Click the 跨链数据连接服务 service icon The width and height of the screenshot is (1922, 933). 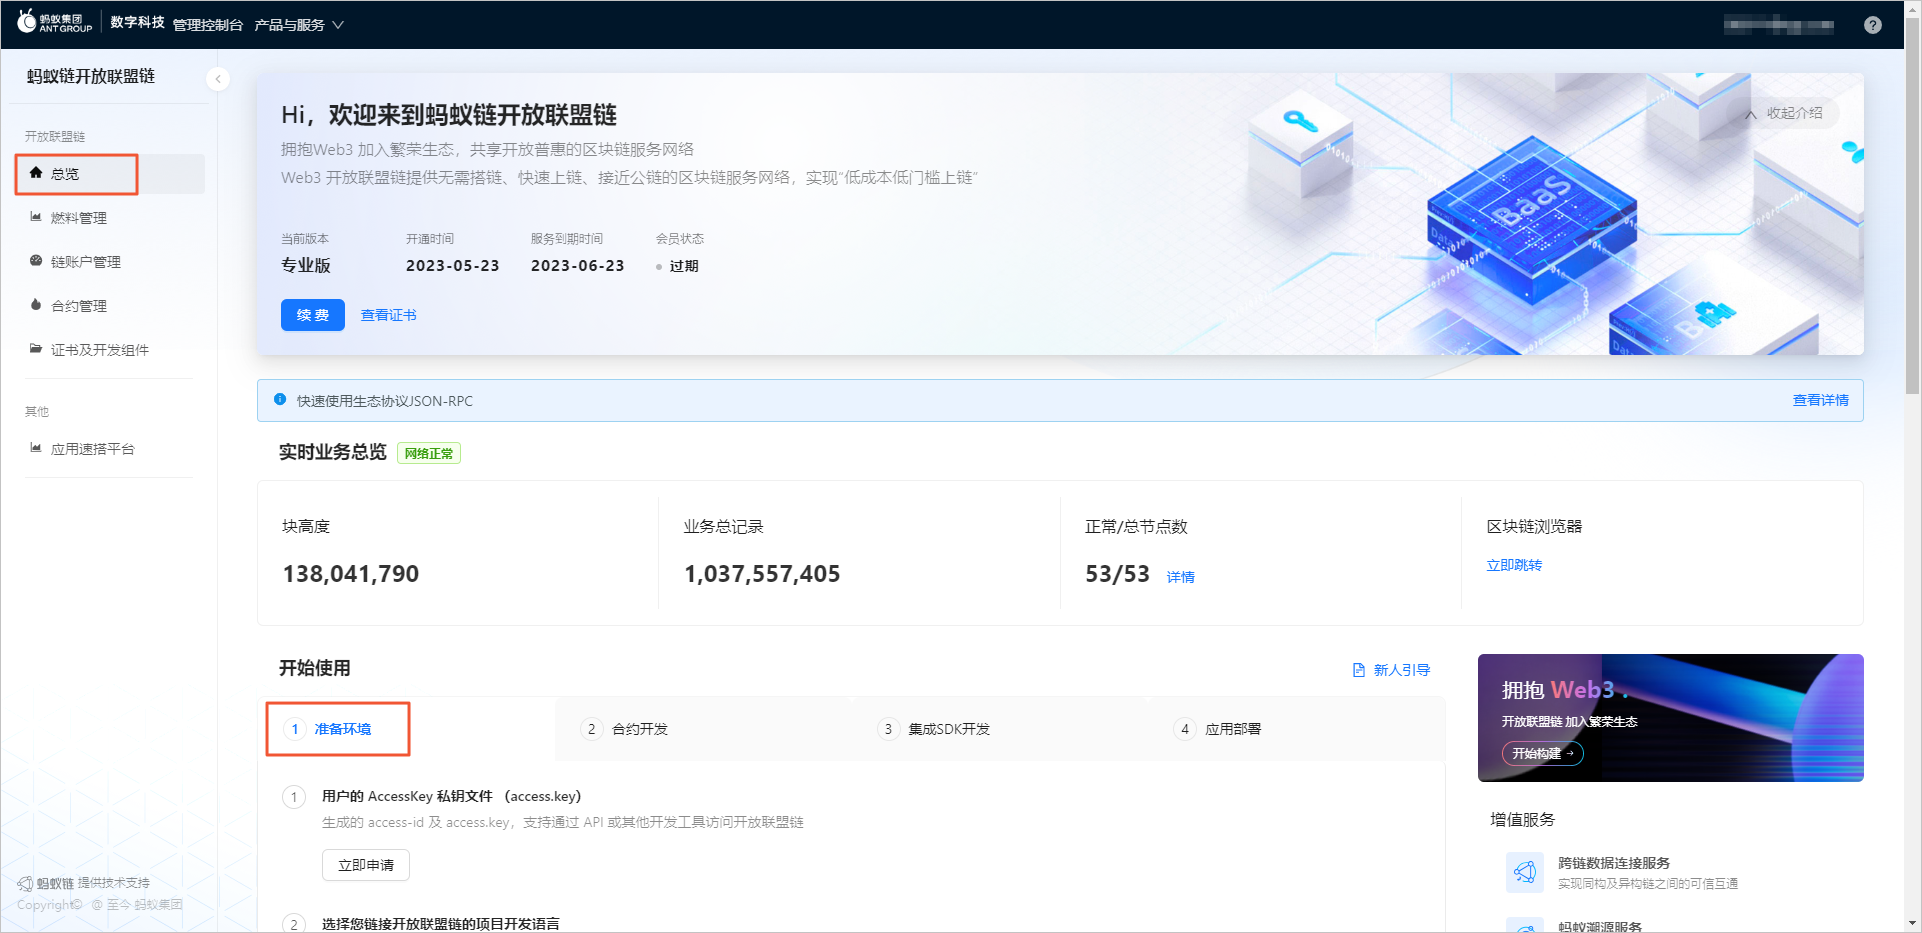[x=1525, y=872]
